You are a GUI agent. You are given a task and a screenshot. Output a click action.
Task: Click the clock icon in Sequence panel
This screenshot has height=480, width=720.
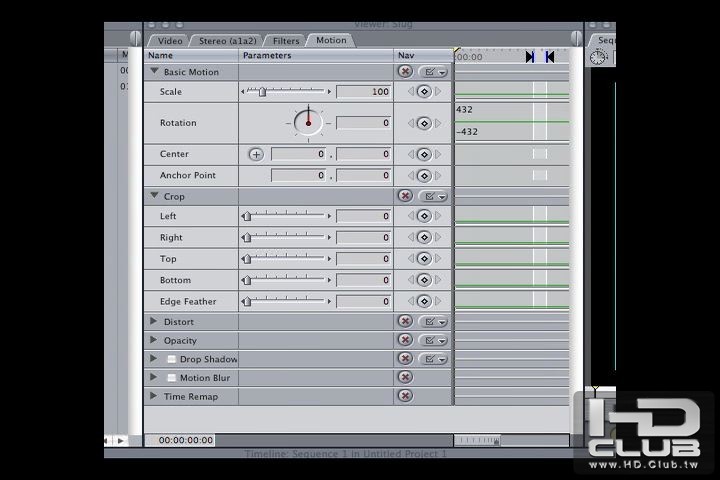pos(599,57)
